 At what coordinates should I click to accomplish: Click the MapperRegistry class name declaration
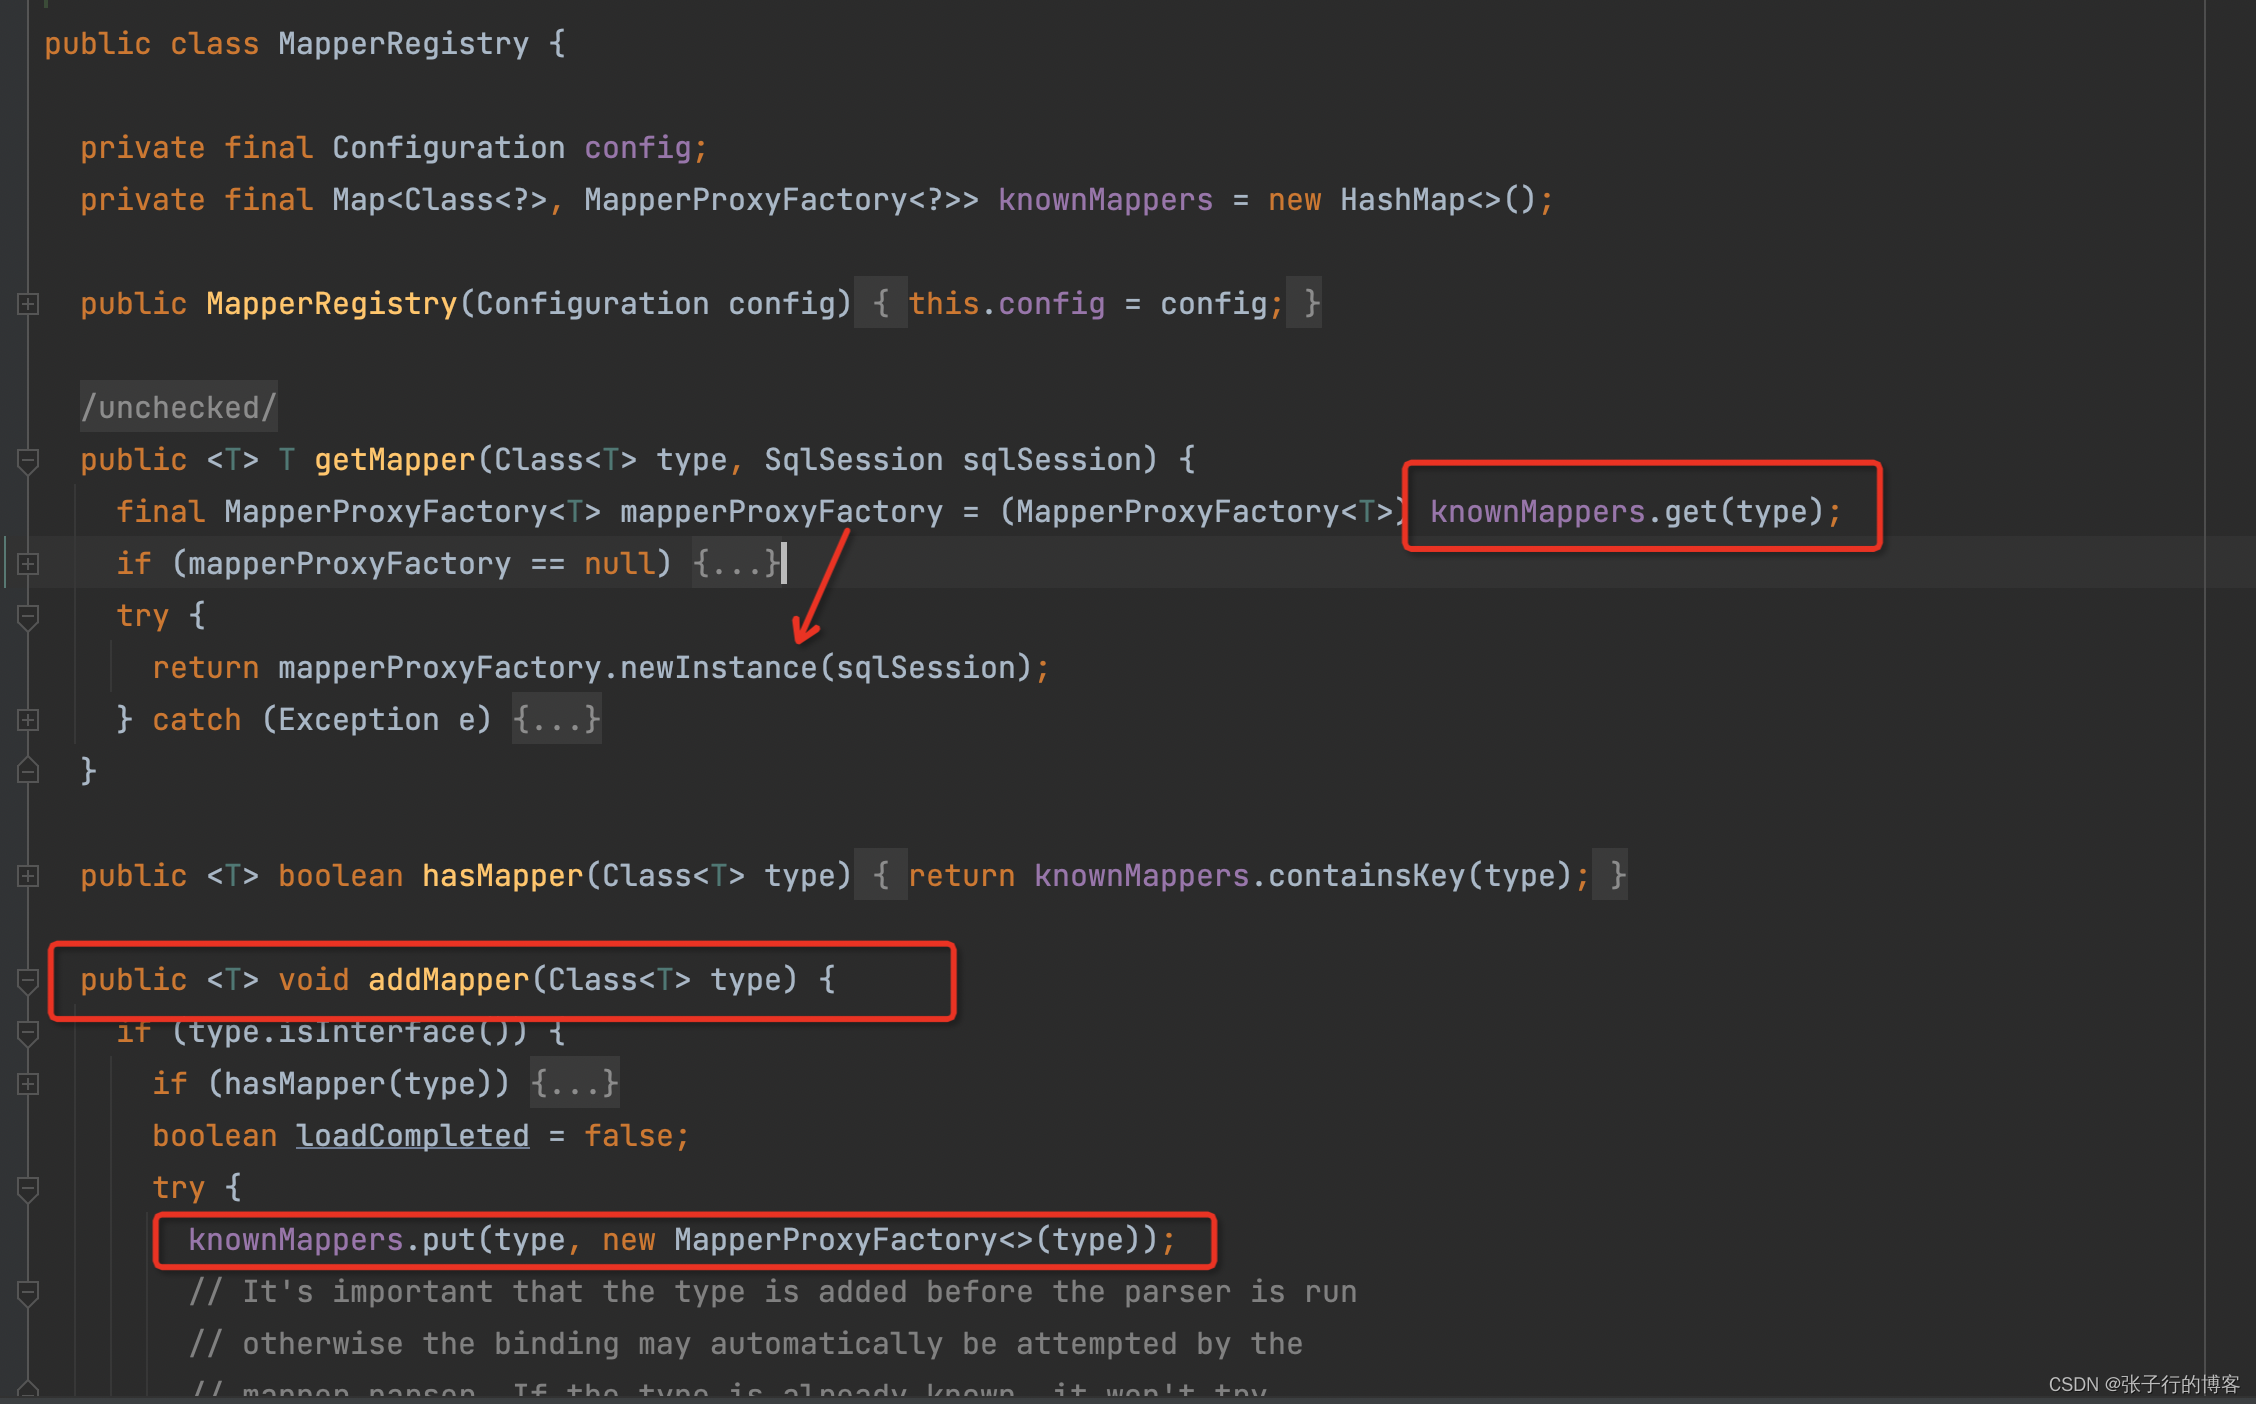pyautogui.click(x=403, y=44)
